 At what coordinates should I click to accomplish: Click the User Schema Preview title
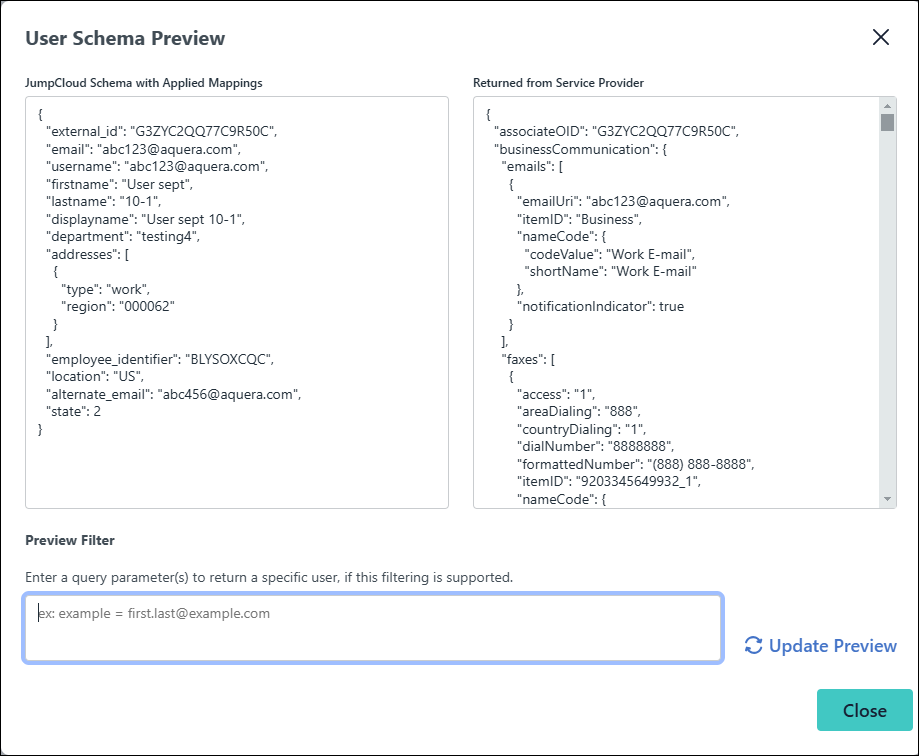[x=125, y=39]
